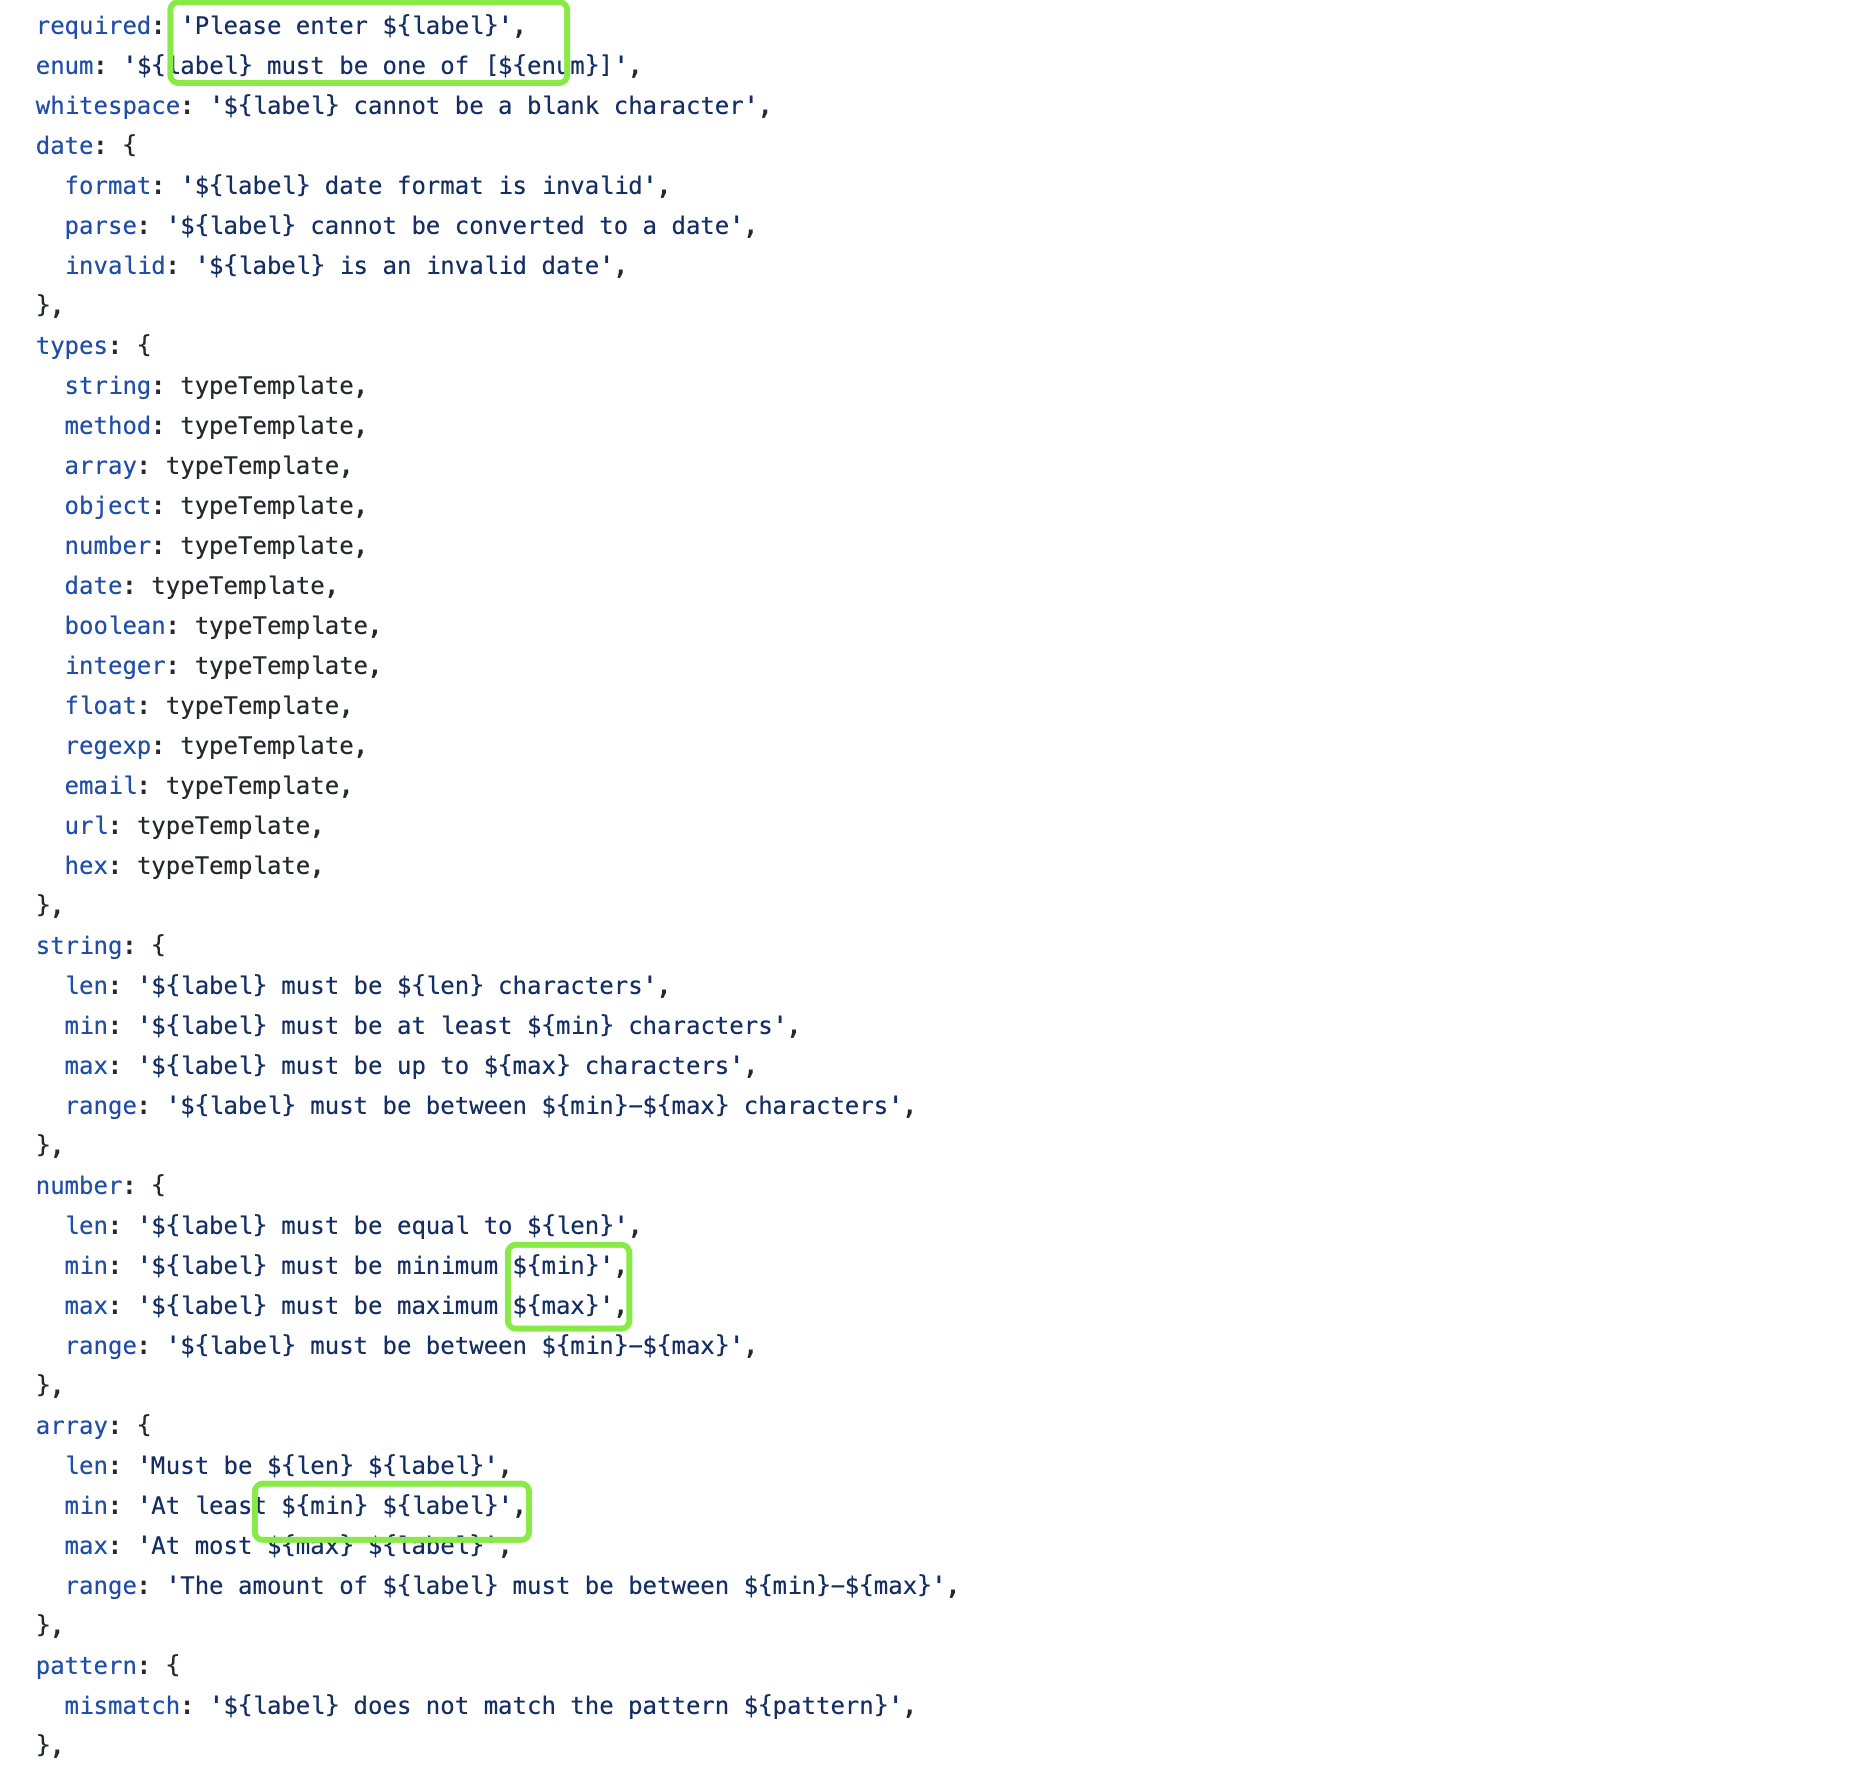1862x1766 pixels.
Task: Click the 'range' key under string
Action: [x=100, y=1106]
